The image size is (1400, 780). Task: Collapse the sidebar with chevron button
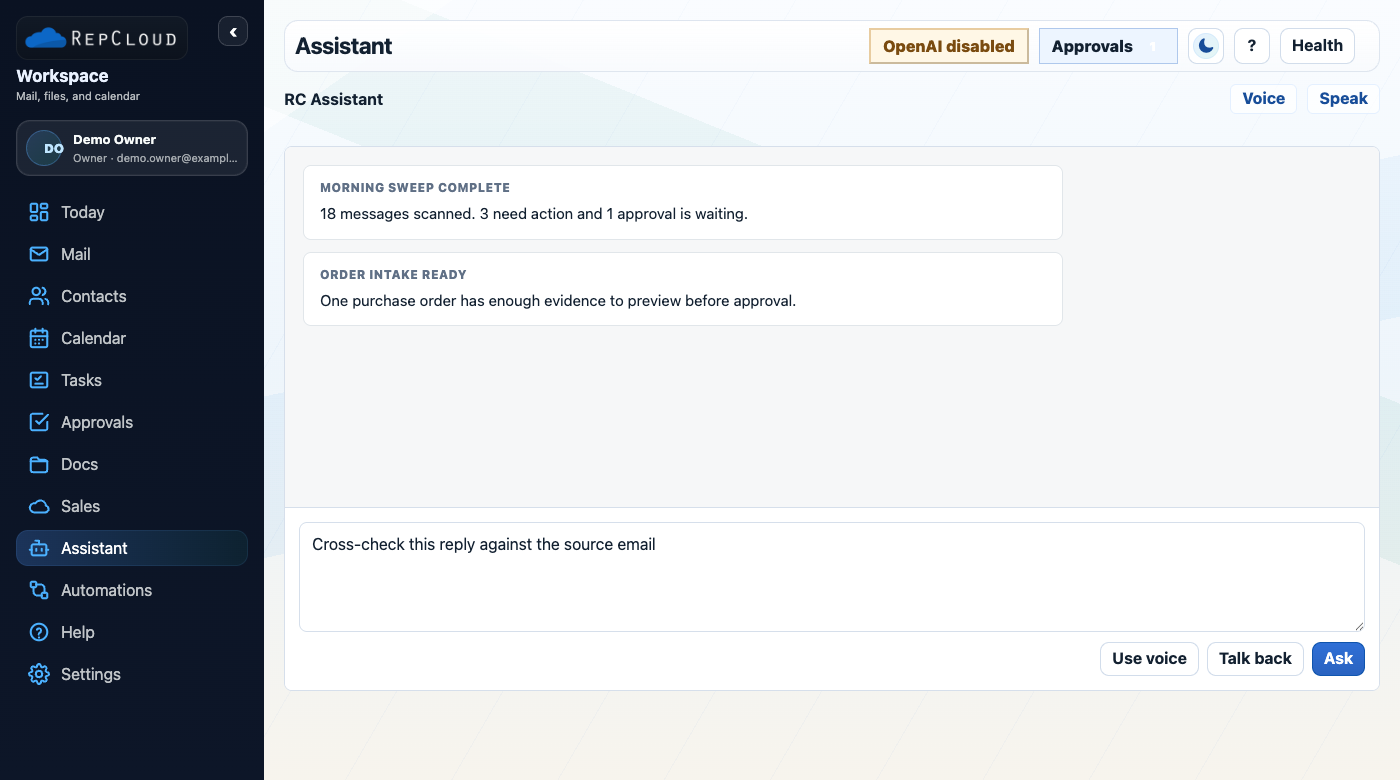point(233,32)
